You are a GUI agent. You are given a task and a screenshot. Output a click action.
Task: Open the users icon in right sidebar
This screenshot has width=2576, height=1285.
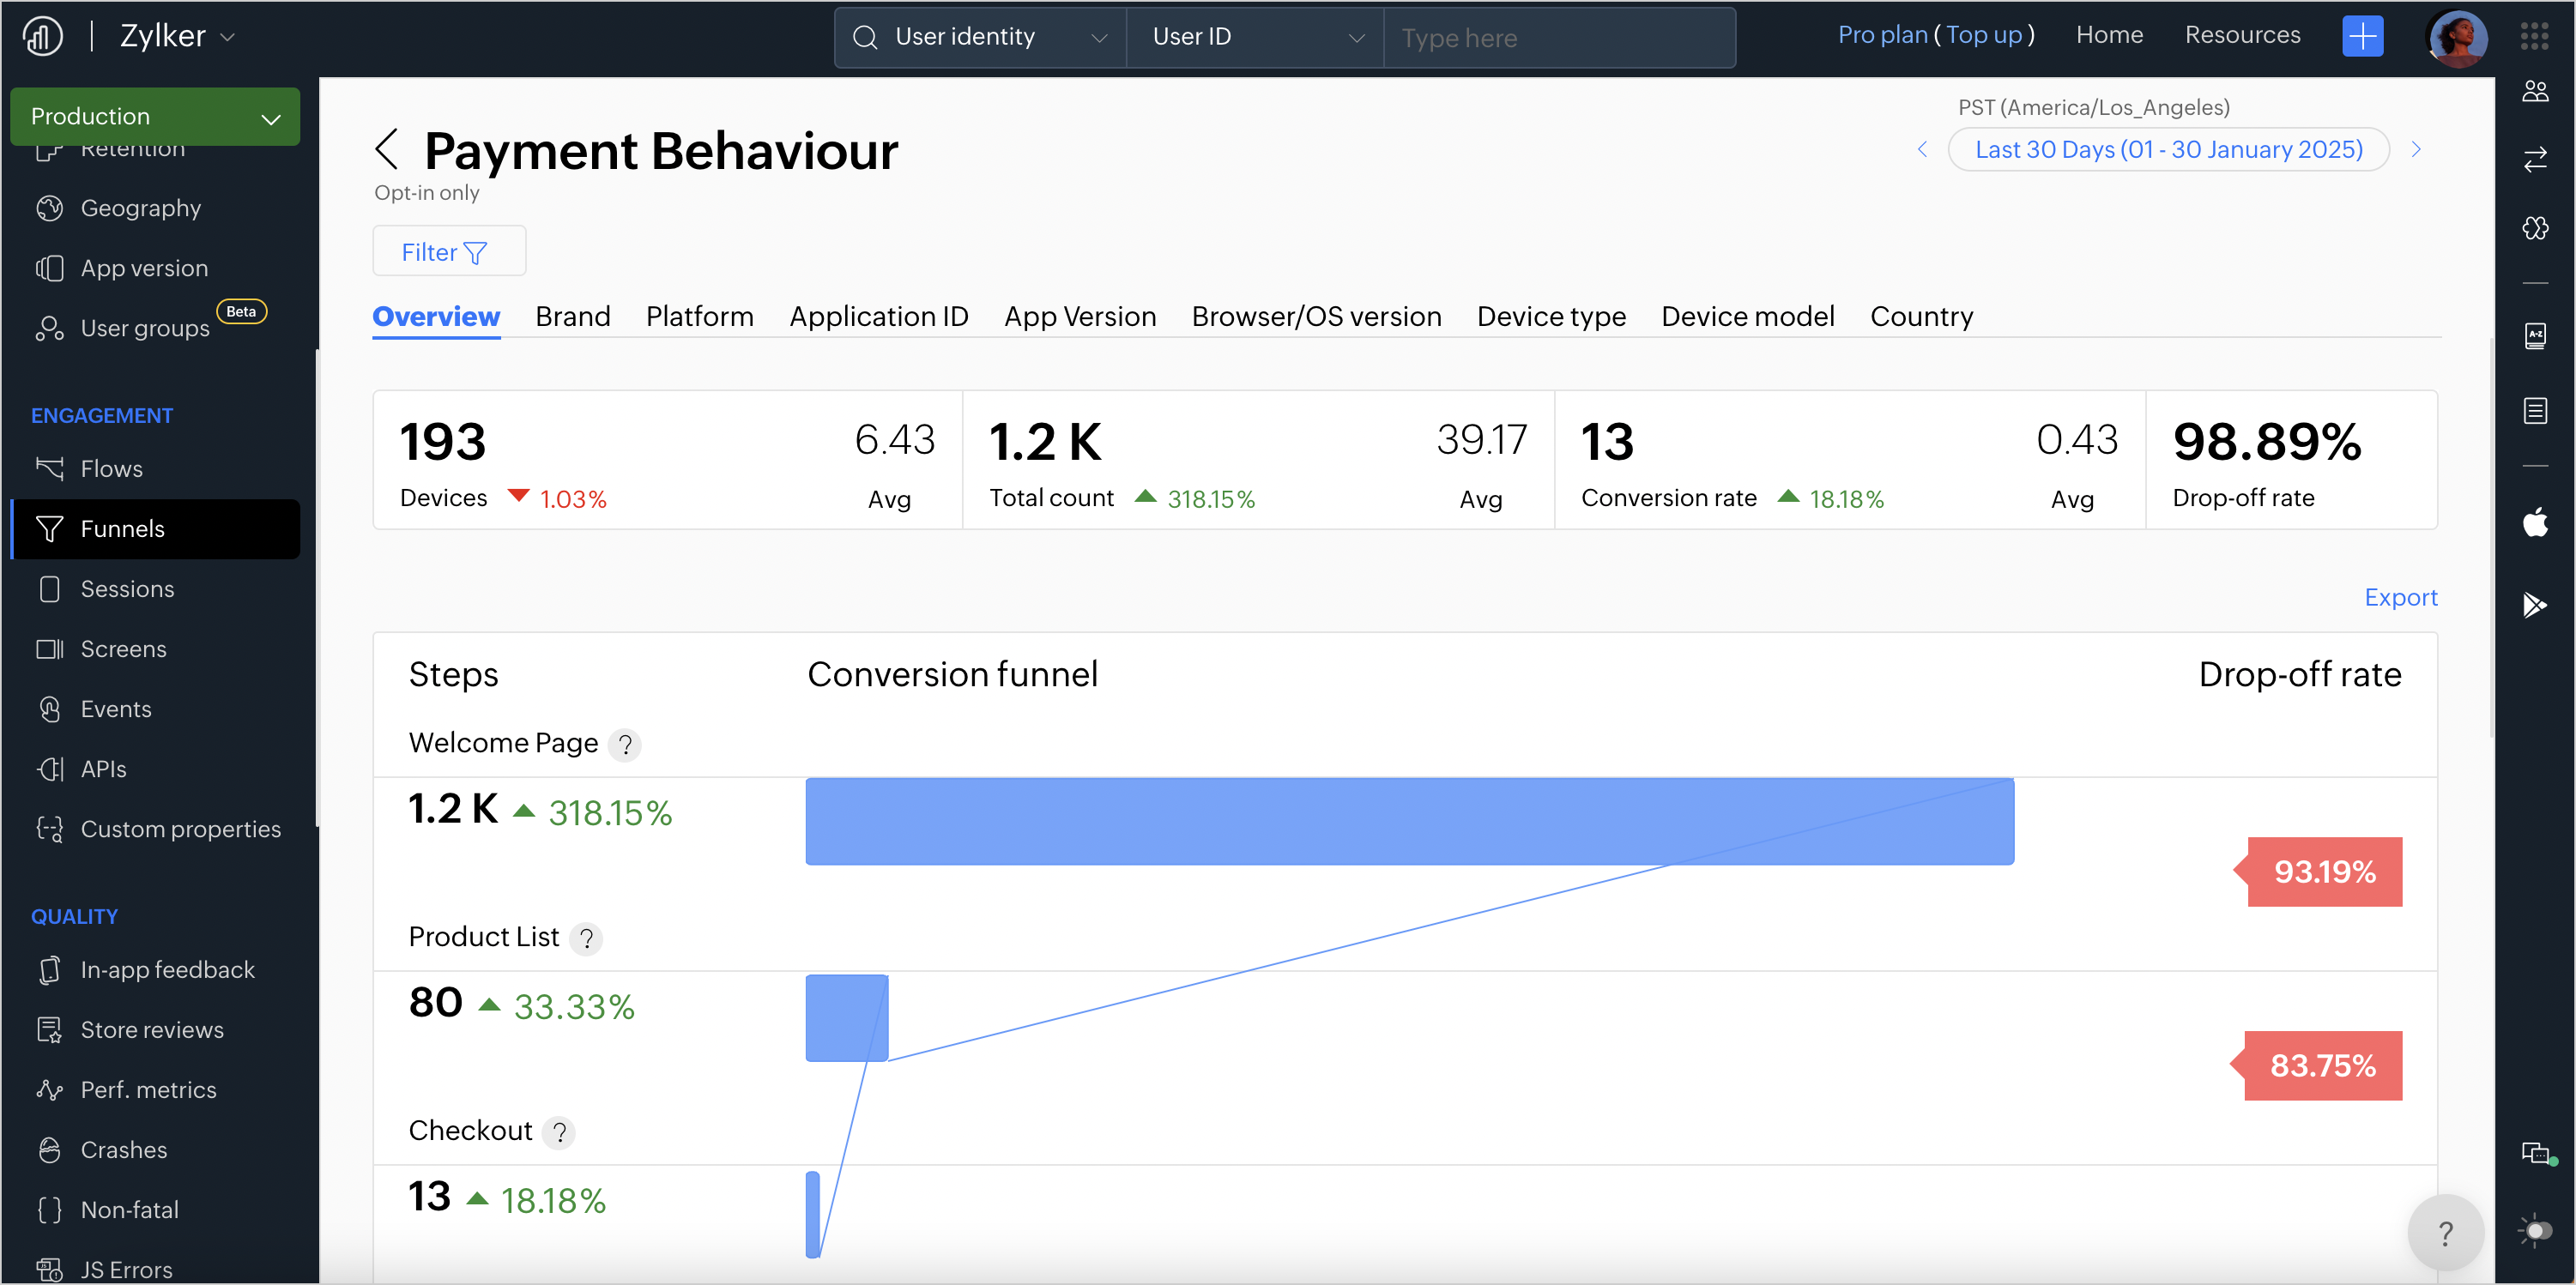(x=2534, y=92)
